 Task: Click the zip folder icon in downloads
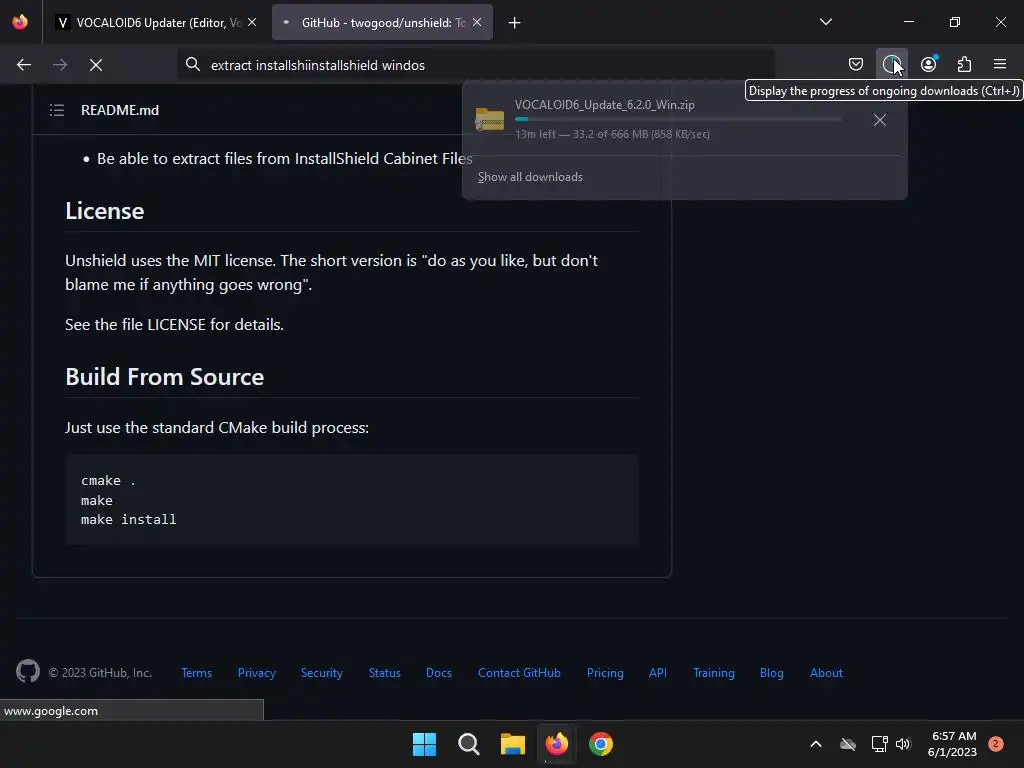(x=489, y=120)
